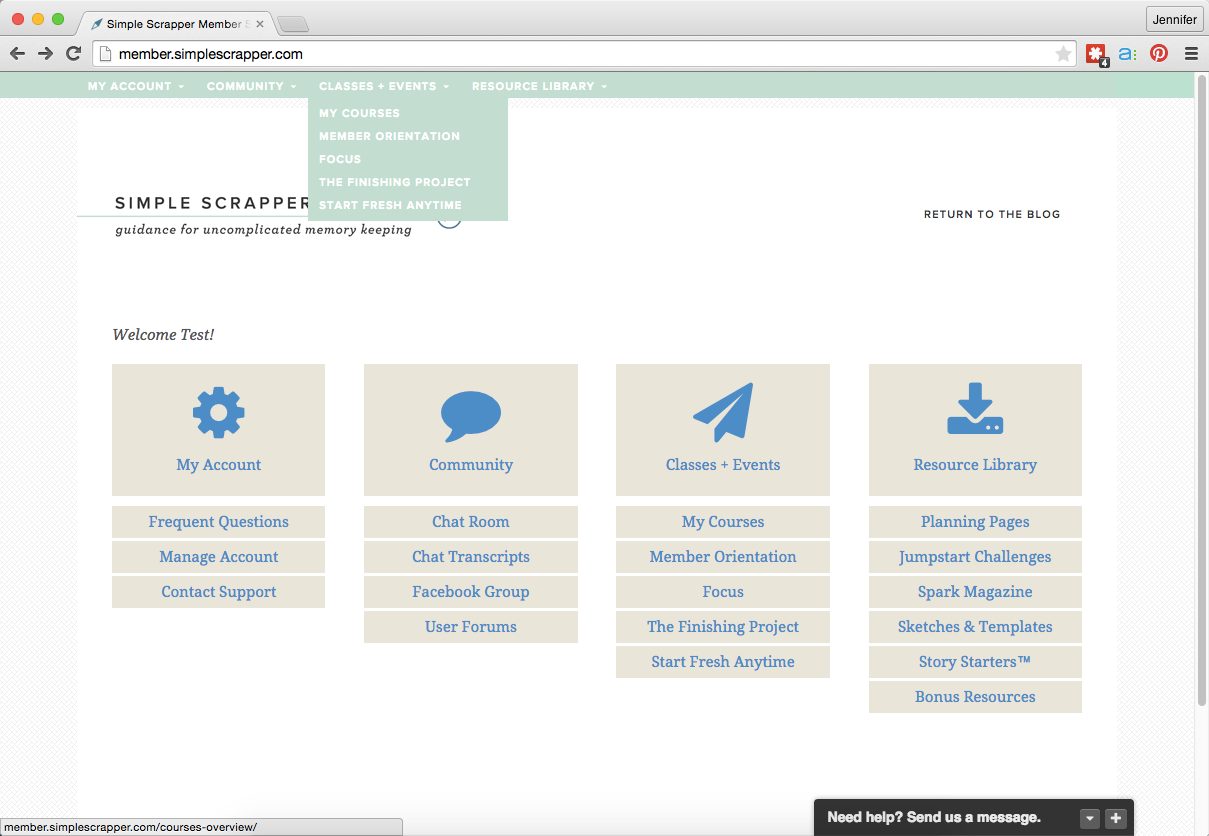Open the Pinterest extension icon
The width and height of the screenshot is (1209, 836).
point(1159,54)
